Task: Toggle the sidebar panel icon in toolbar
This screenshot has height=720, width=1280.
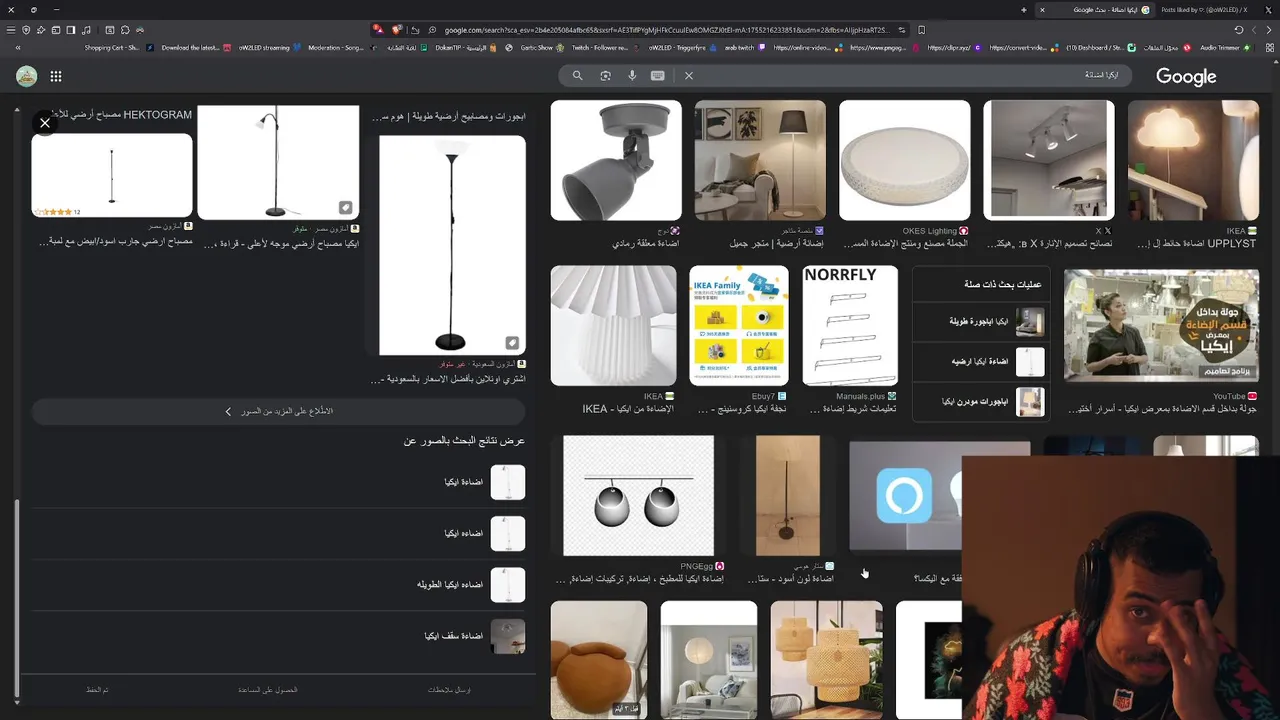Action: click(x=71, y=30)
